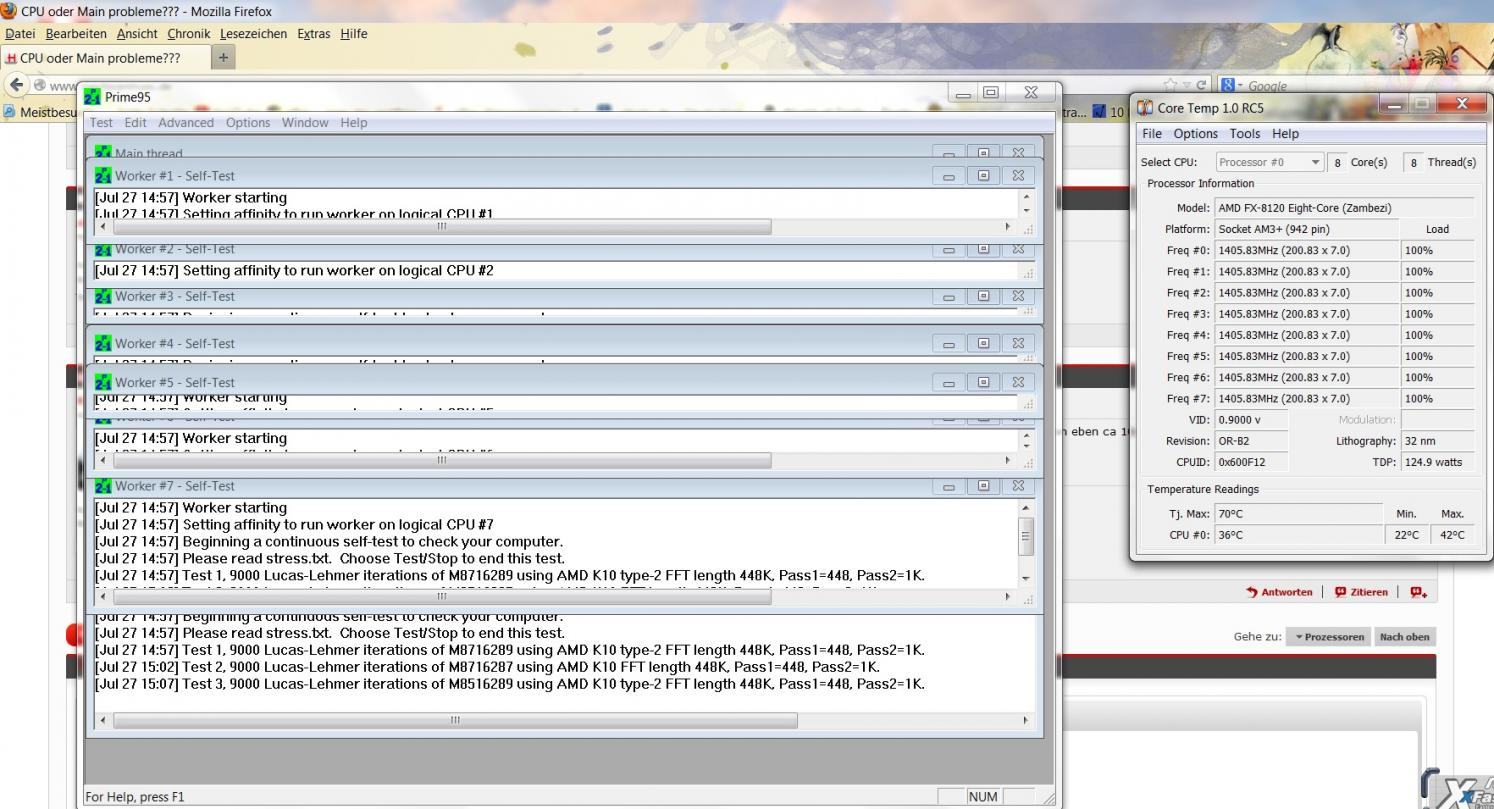Image resolution: width=1494 pixels, height=809 pixels.
Task: Click bottom worker window scroll left arrow
Action: pyautogui.click(x=102, y=720)
